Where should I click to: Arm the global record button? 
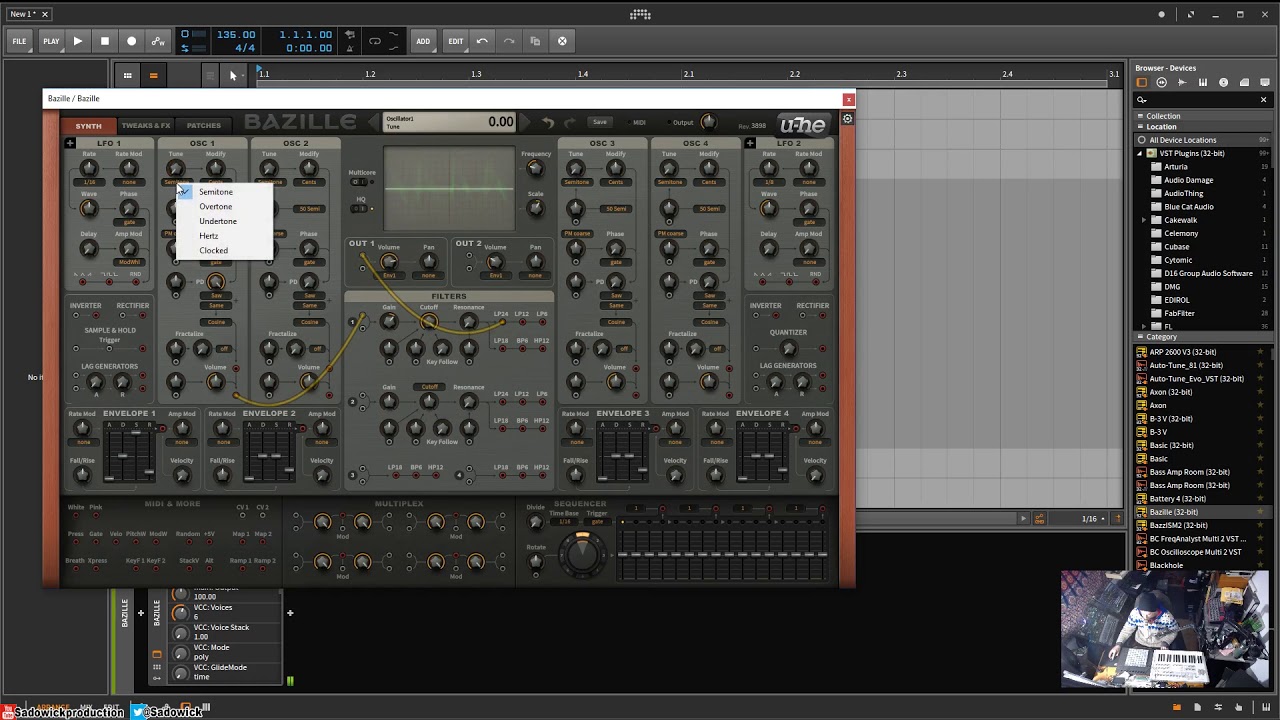point(131,41)
